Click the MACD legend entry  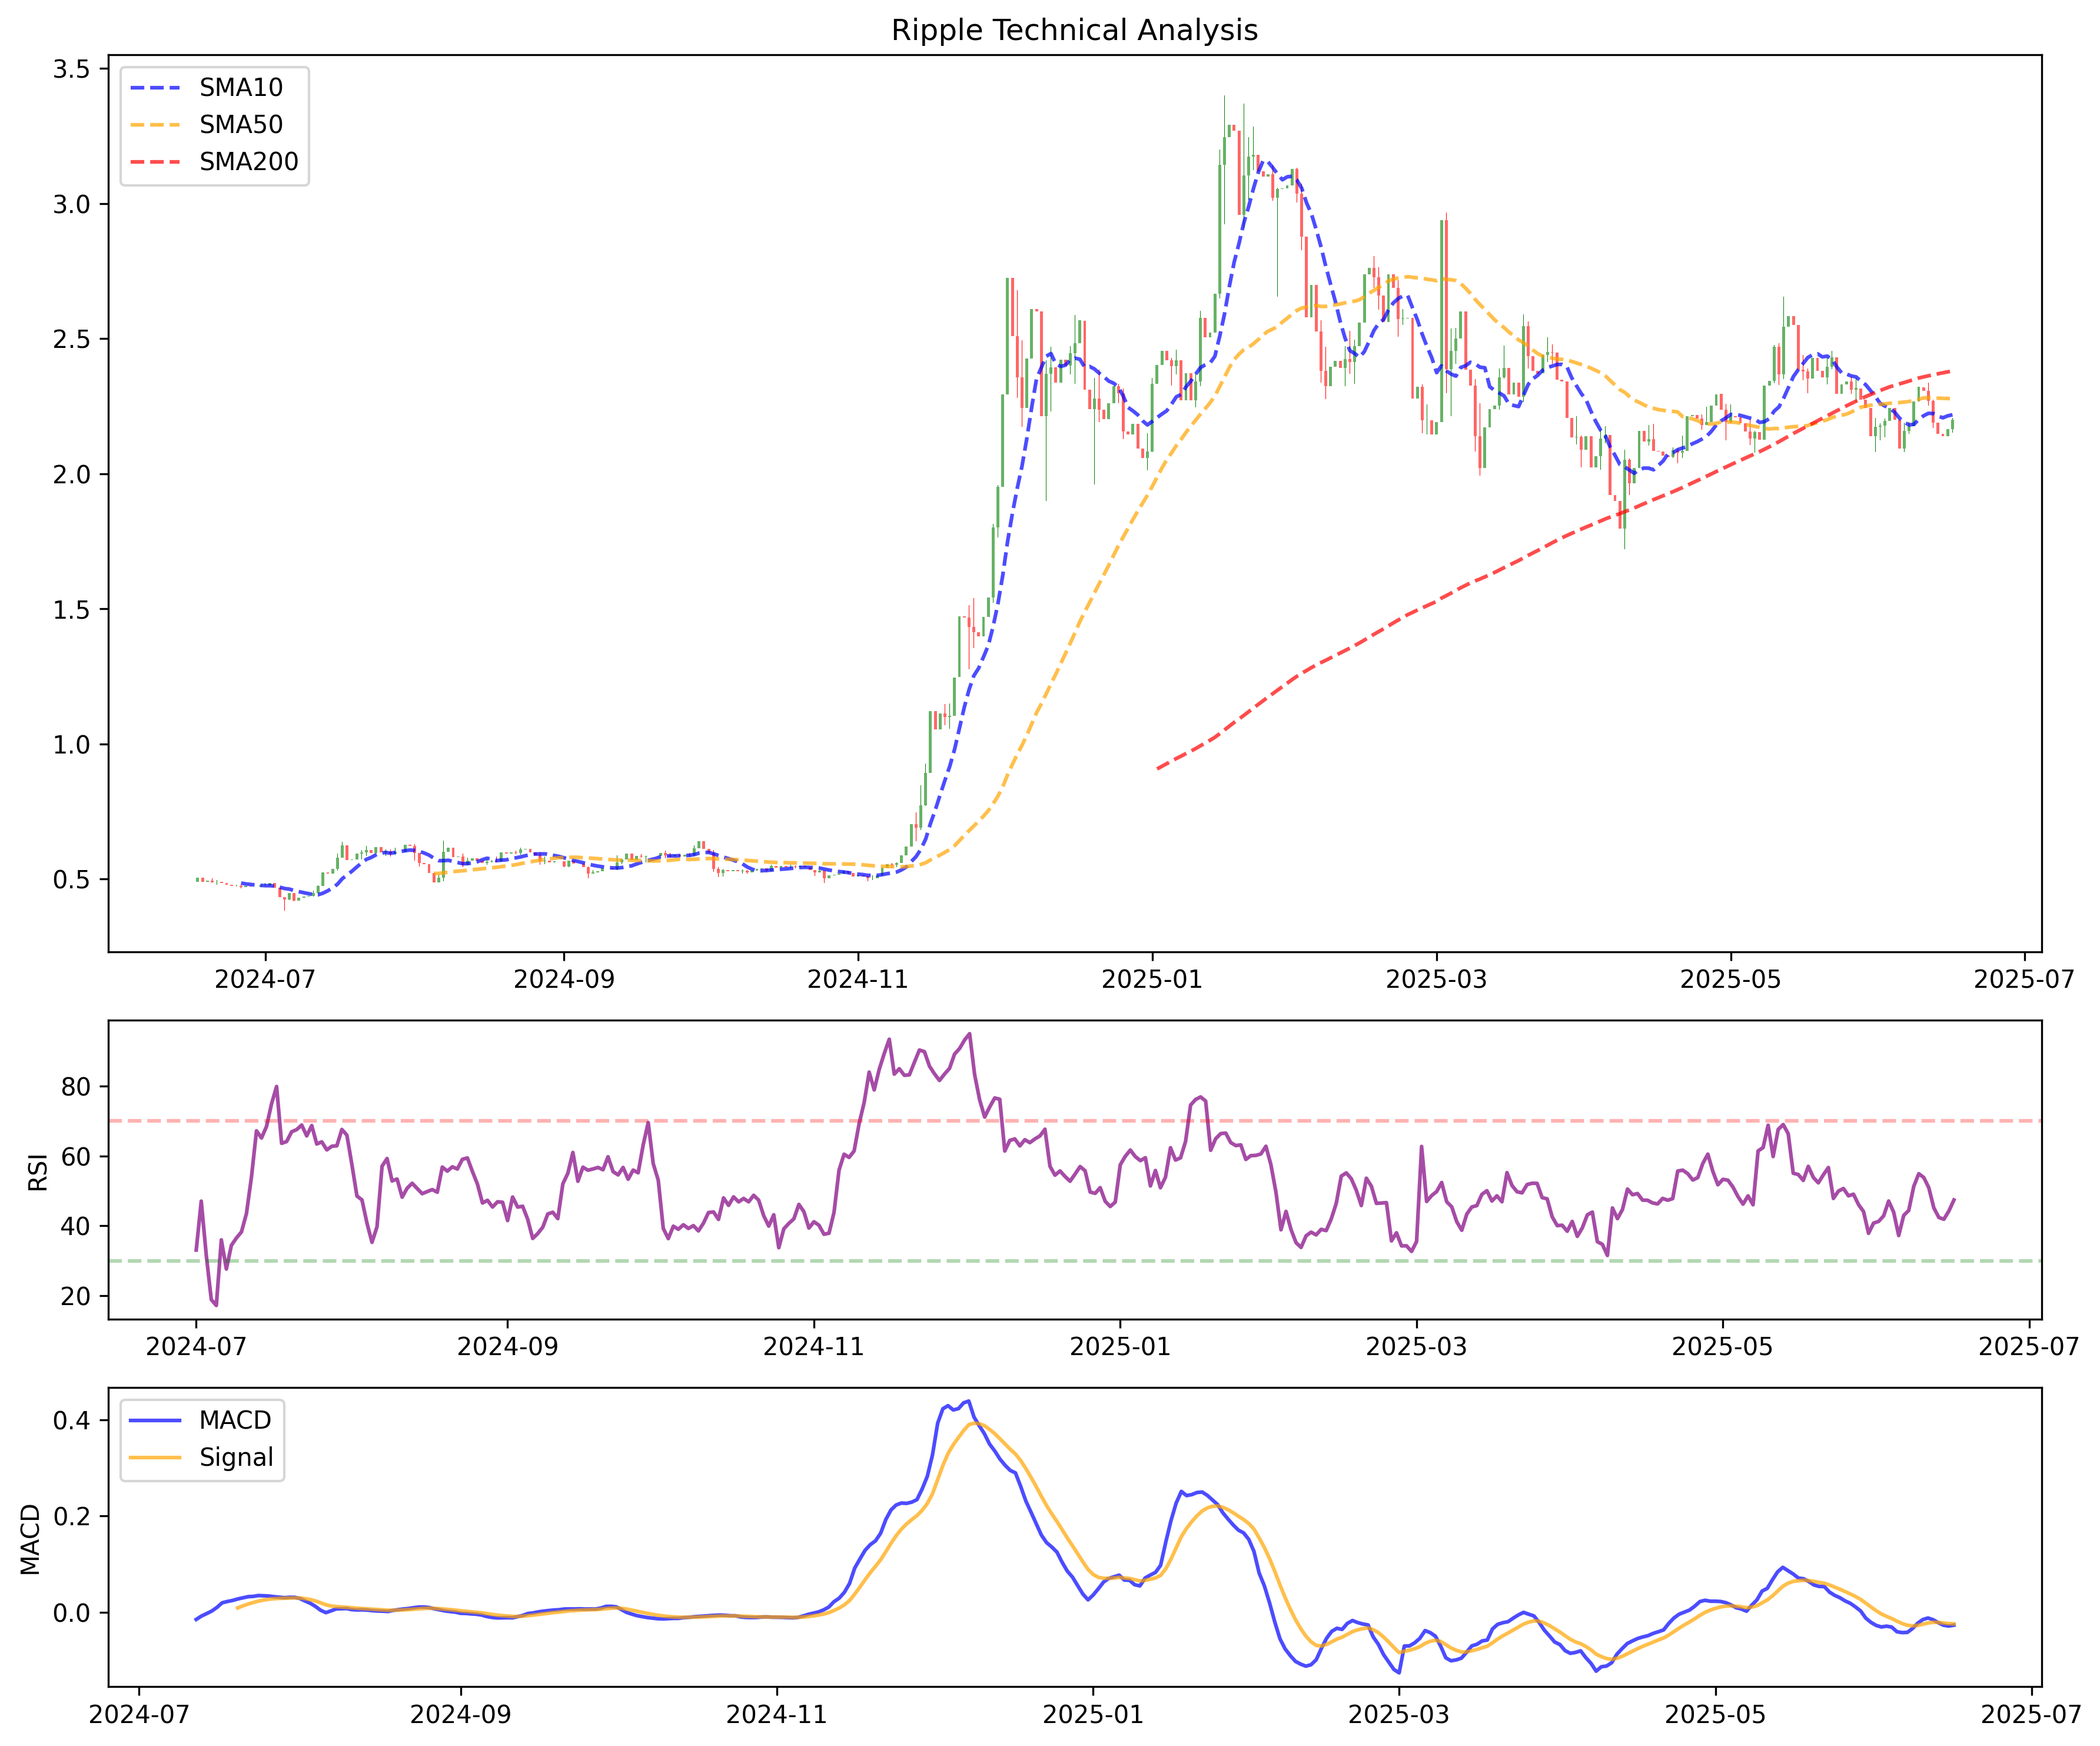coord(235,1420)
